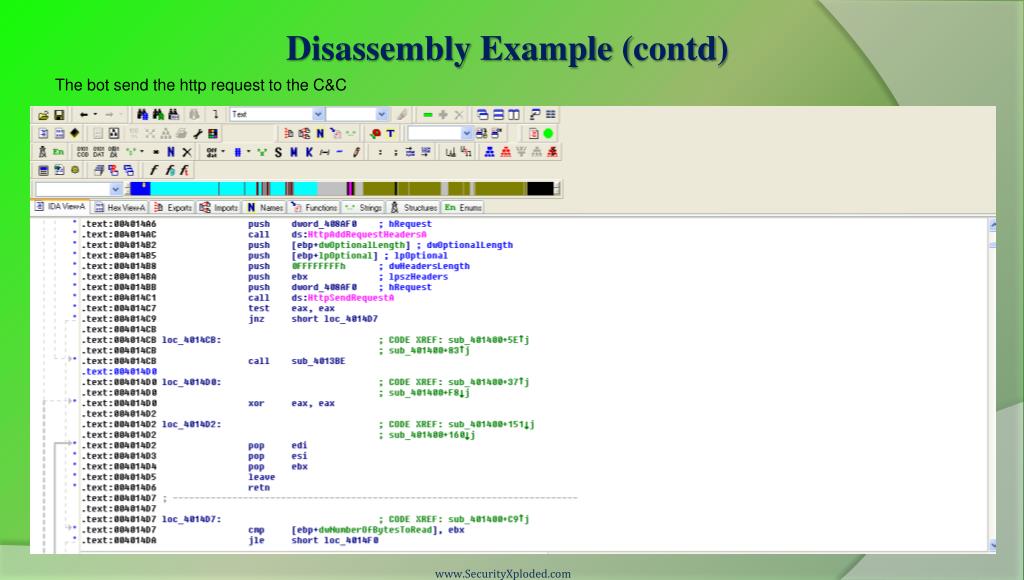Viewport: 1024px width, 580px height.
Task: Click the green En enums toolbar icon
Action: pos(58,152)
